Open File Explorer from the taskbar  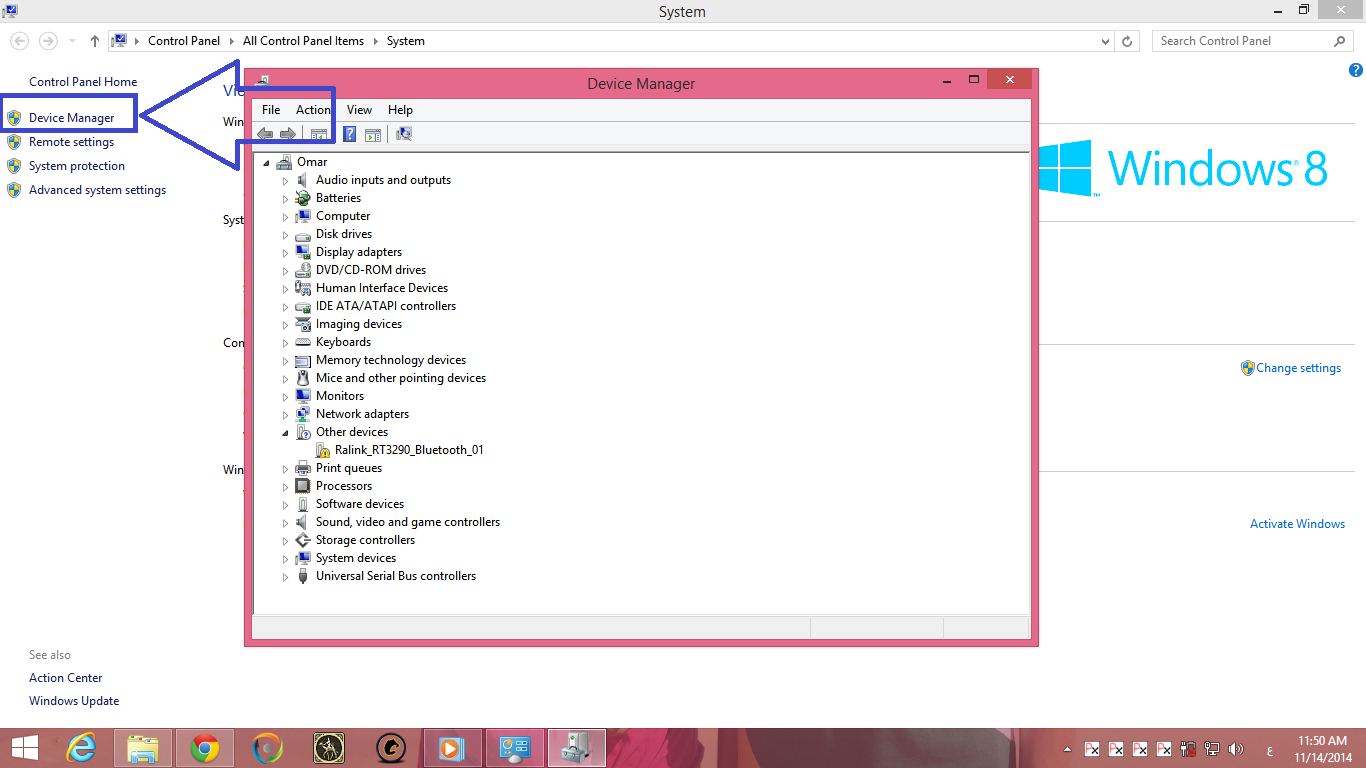pyautogui.click(x=143, y=747)
